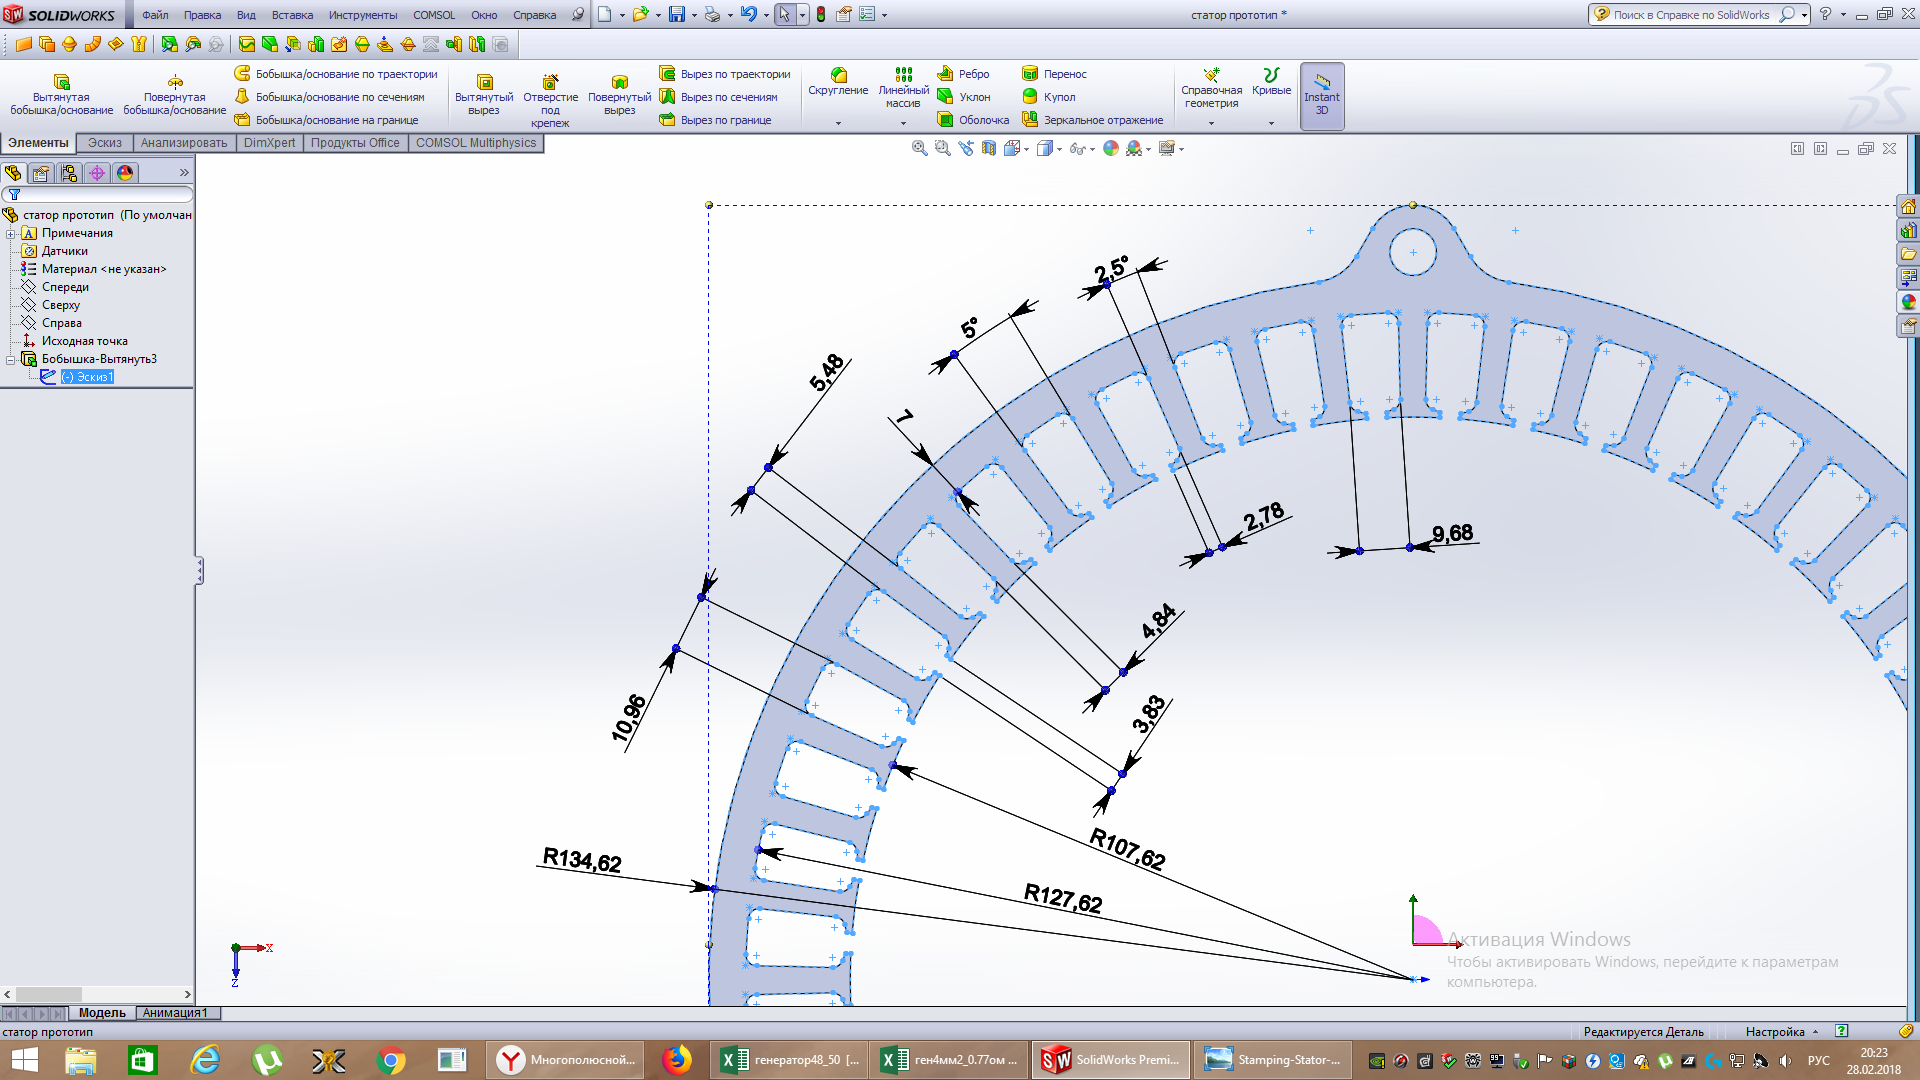Open the ConfigurationManager tab icon
Viewport: 1920px width, 1080px height.
(x=69, y=173)
